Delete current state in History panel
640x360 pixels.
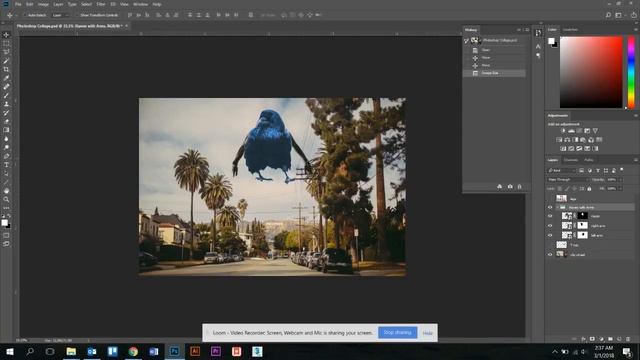(x=520, y=187)
